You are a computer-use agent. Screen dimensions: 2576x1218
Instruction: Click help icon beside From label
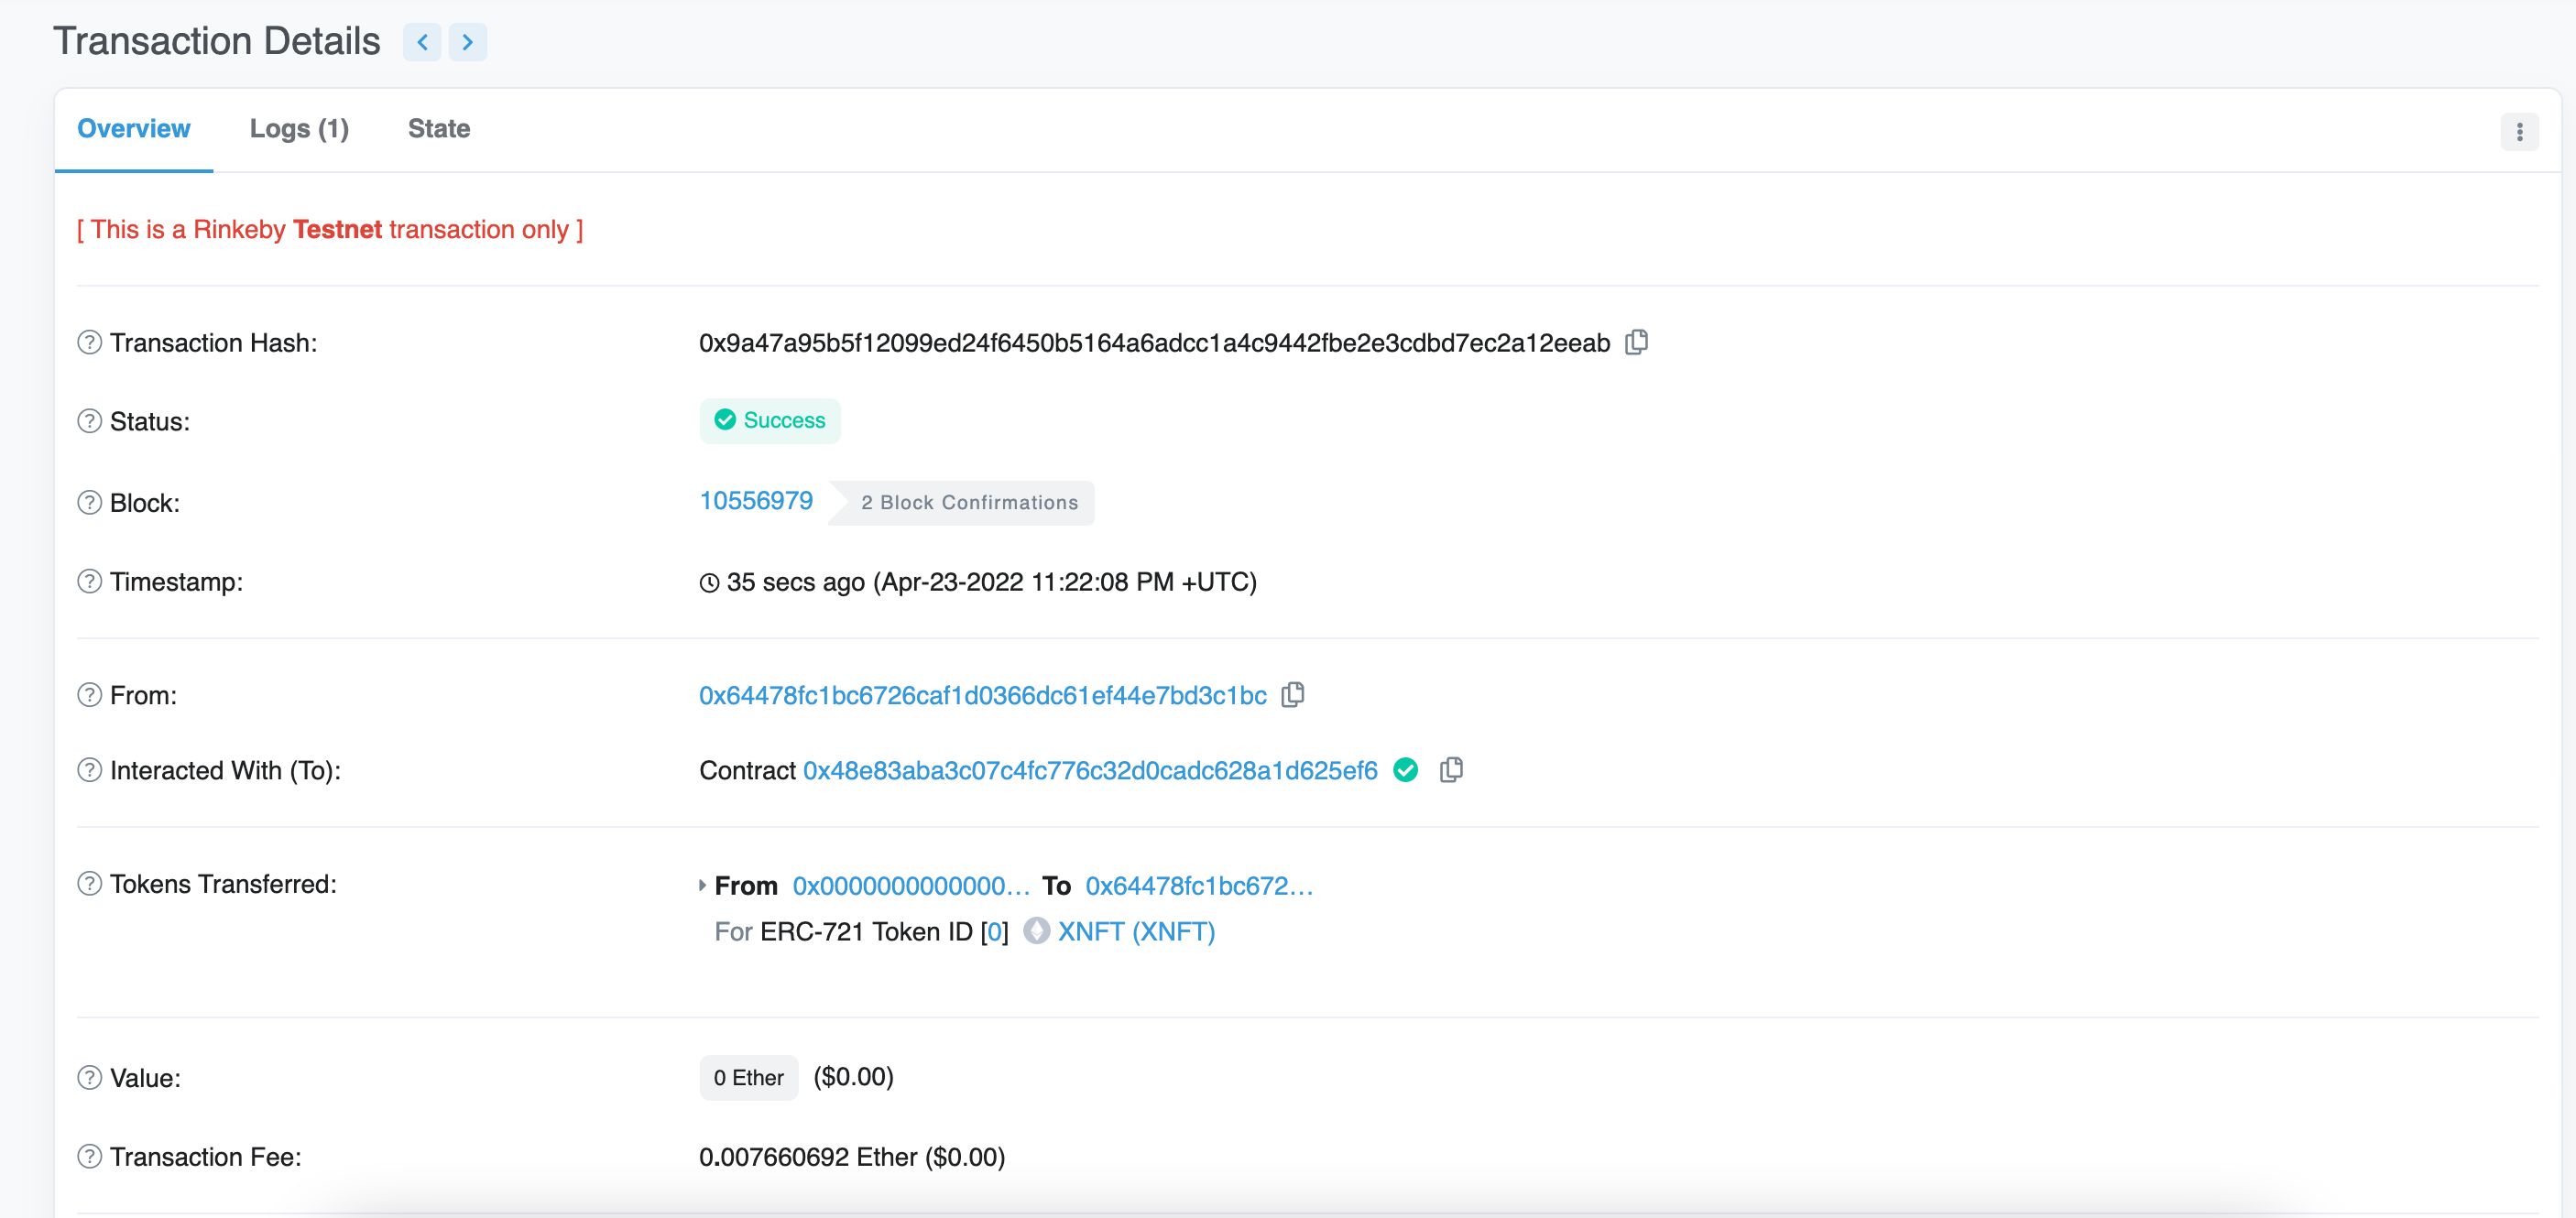click(90, 694)
